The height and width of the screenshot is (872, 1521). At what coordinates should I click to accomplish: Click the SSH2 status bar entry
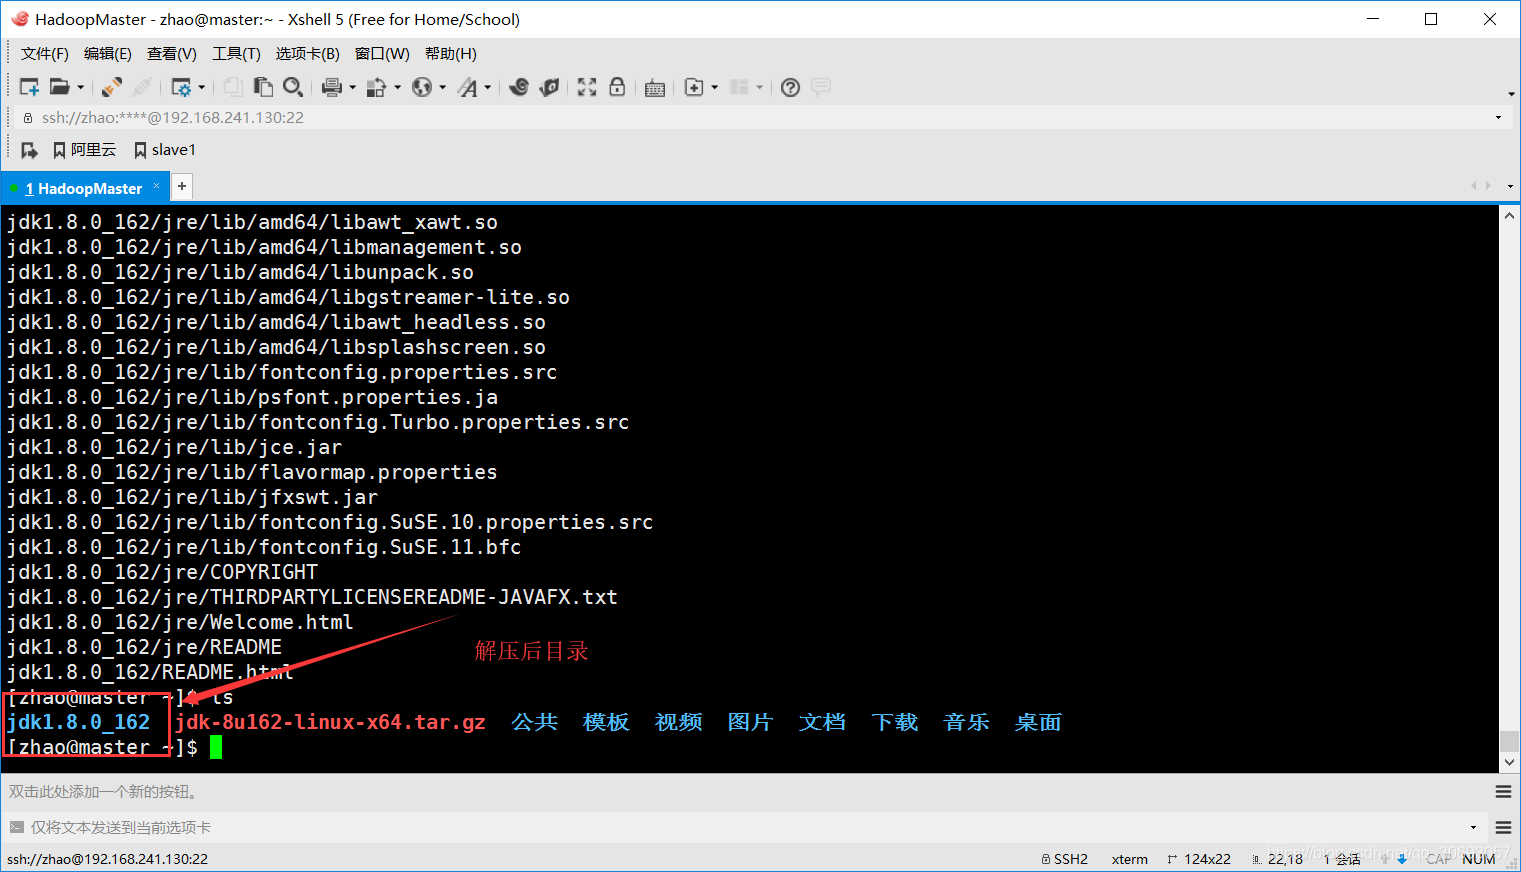(x=1065, y=859)
